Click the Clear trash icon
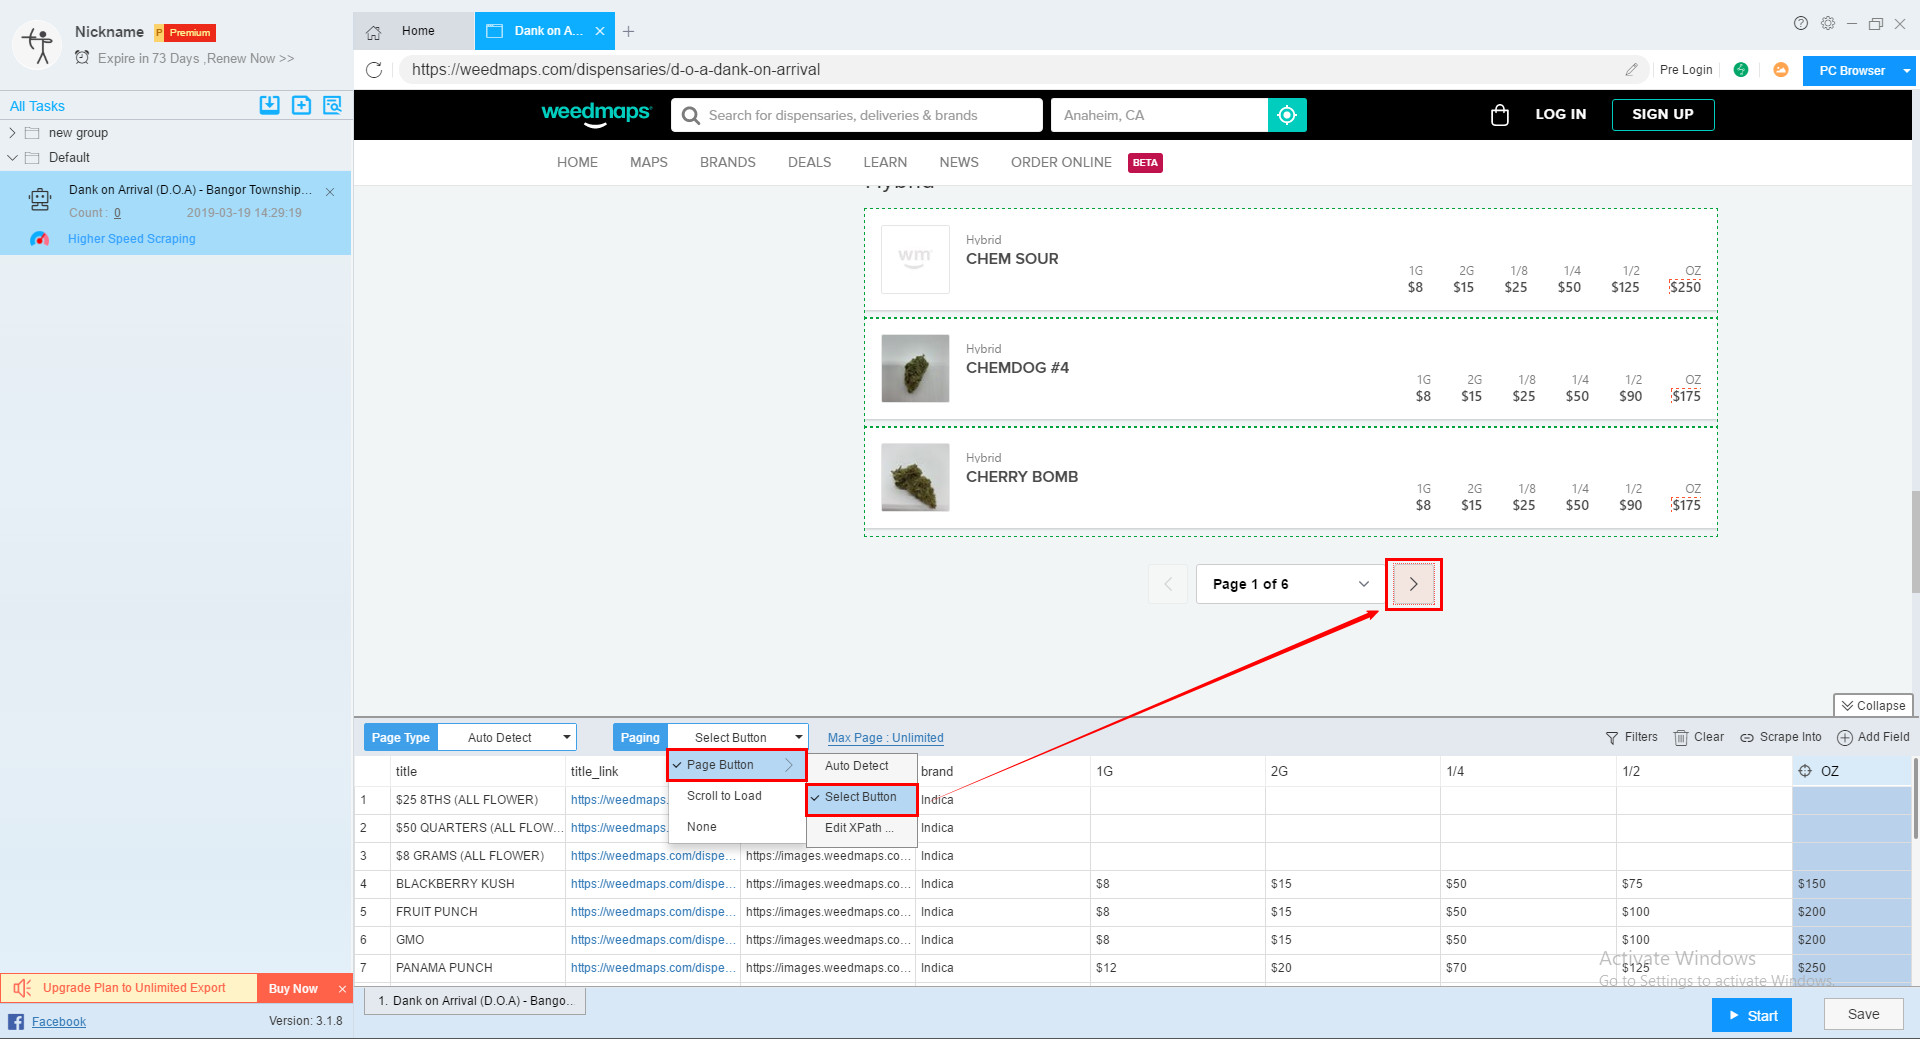The image size is (1920, 1039). [x=1681, y=738]
